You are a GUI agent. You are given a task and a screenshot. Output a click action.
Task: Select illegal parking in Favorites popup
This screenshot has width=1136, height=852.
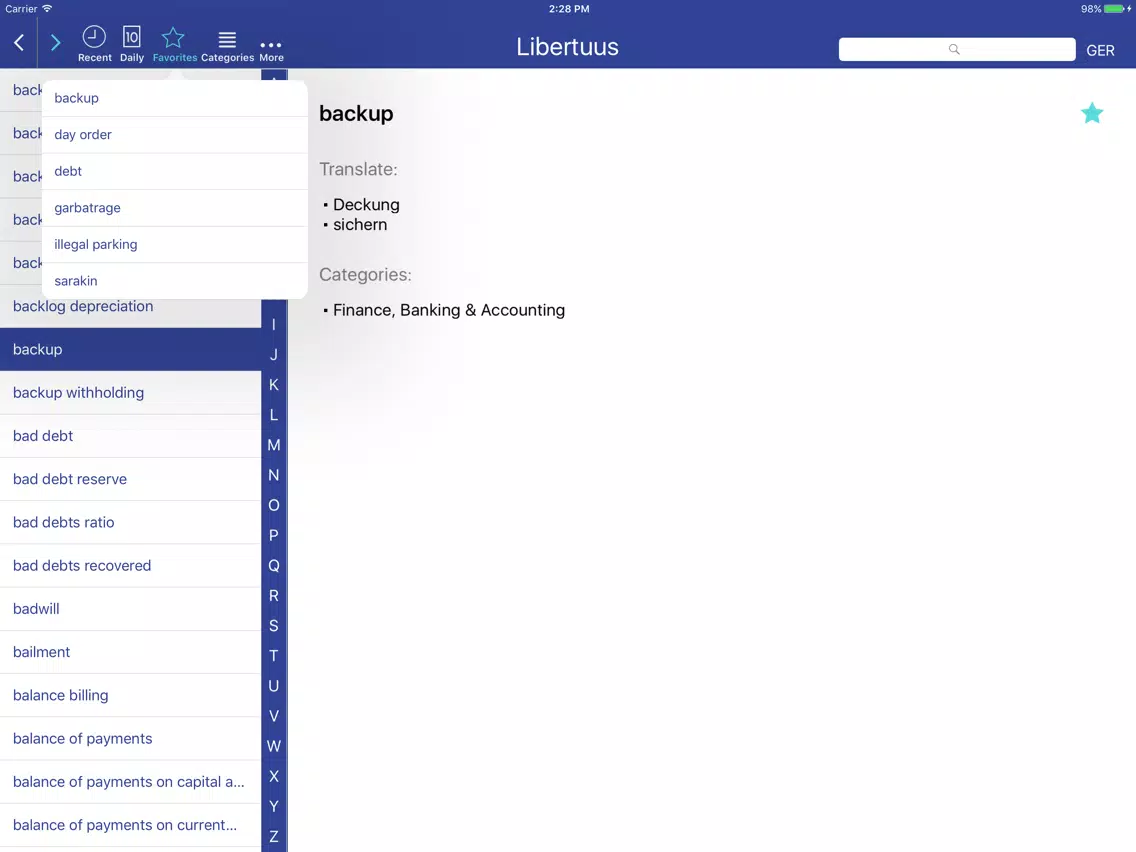175,244
